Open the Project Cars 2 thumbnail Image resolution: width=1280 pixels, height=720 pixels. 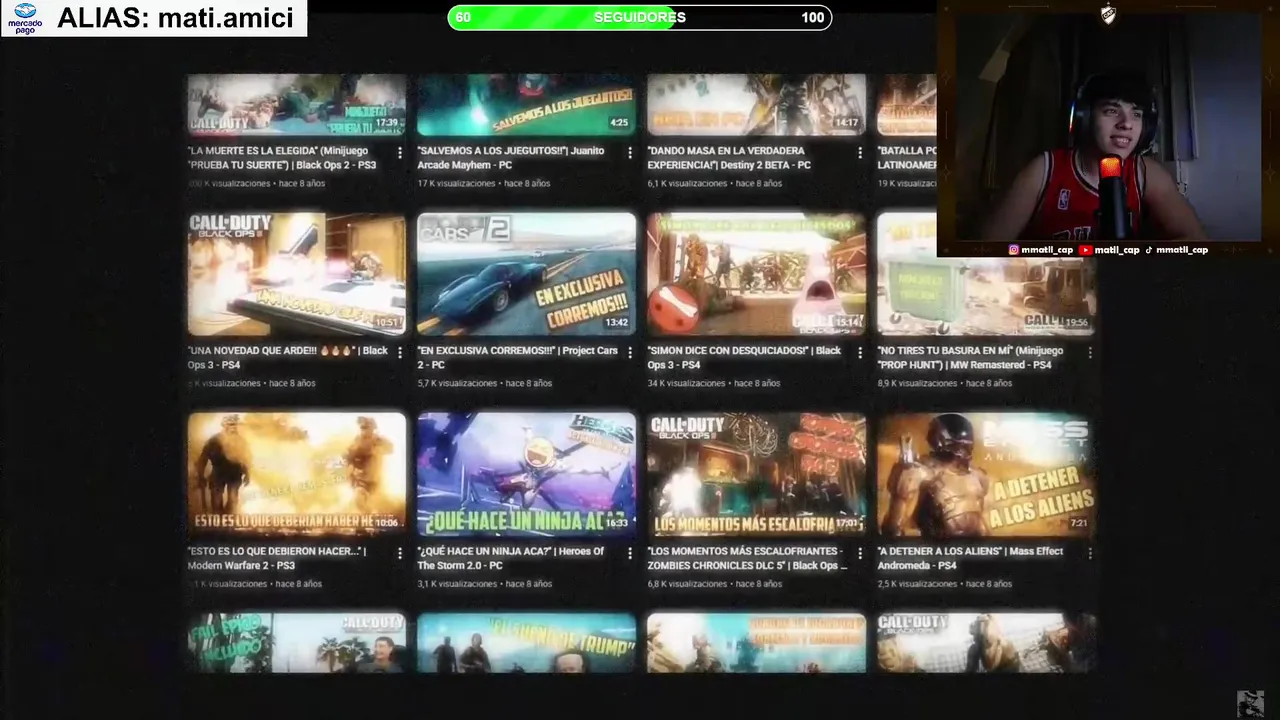[527, 274]
